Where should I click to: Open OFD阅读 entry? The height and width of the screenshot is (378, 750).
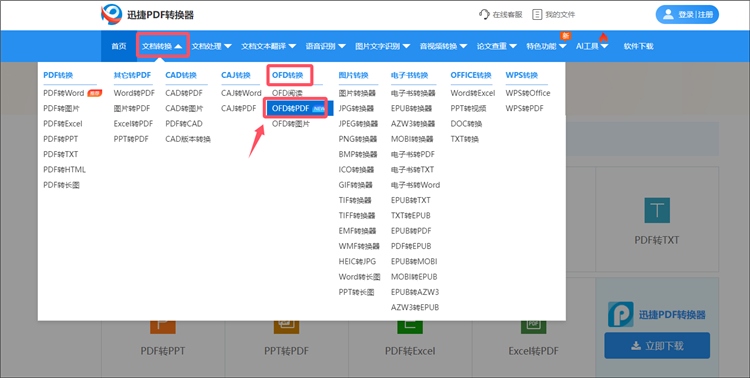tap(287, 93)
